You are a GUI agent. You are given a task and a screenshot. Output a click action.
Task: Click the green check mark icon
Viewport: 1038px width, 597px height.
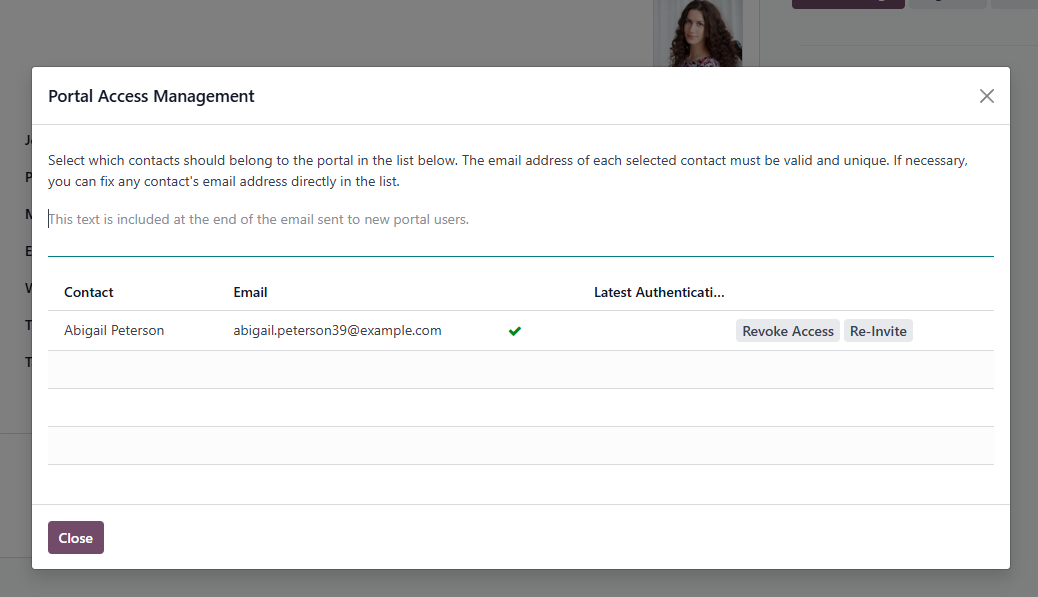tap(515, 331)
